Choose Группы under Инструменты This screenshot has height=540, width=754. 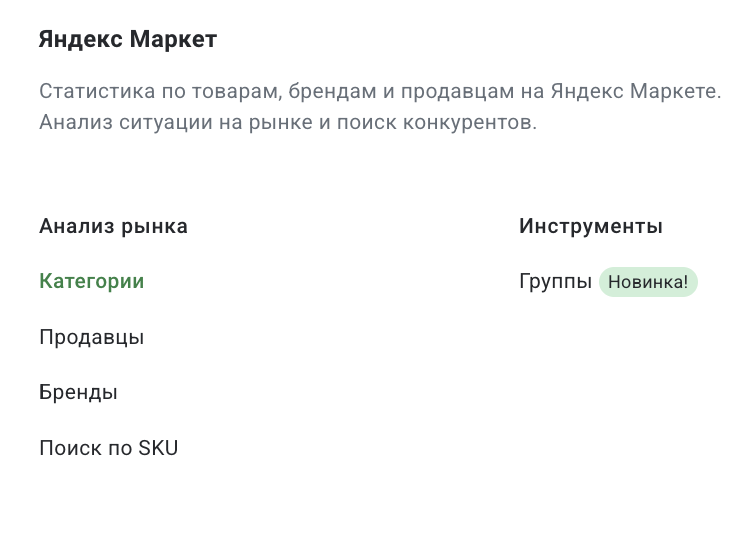click(x=555, y=282)
